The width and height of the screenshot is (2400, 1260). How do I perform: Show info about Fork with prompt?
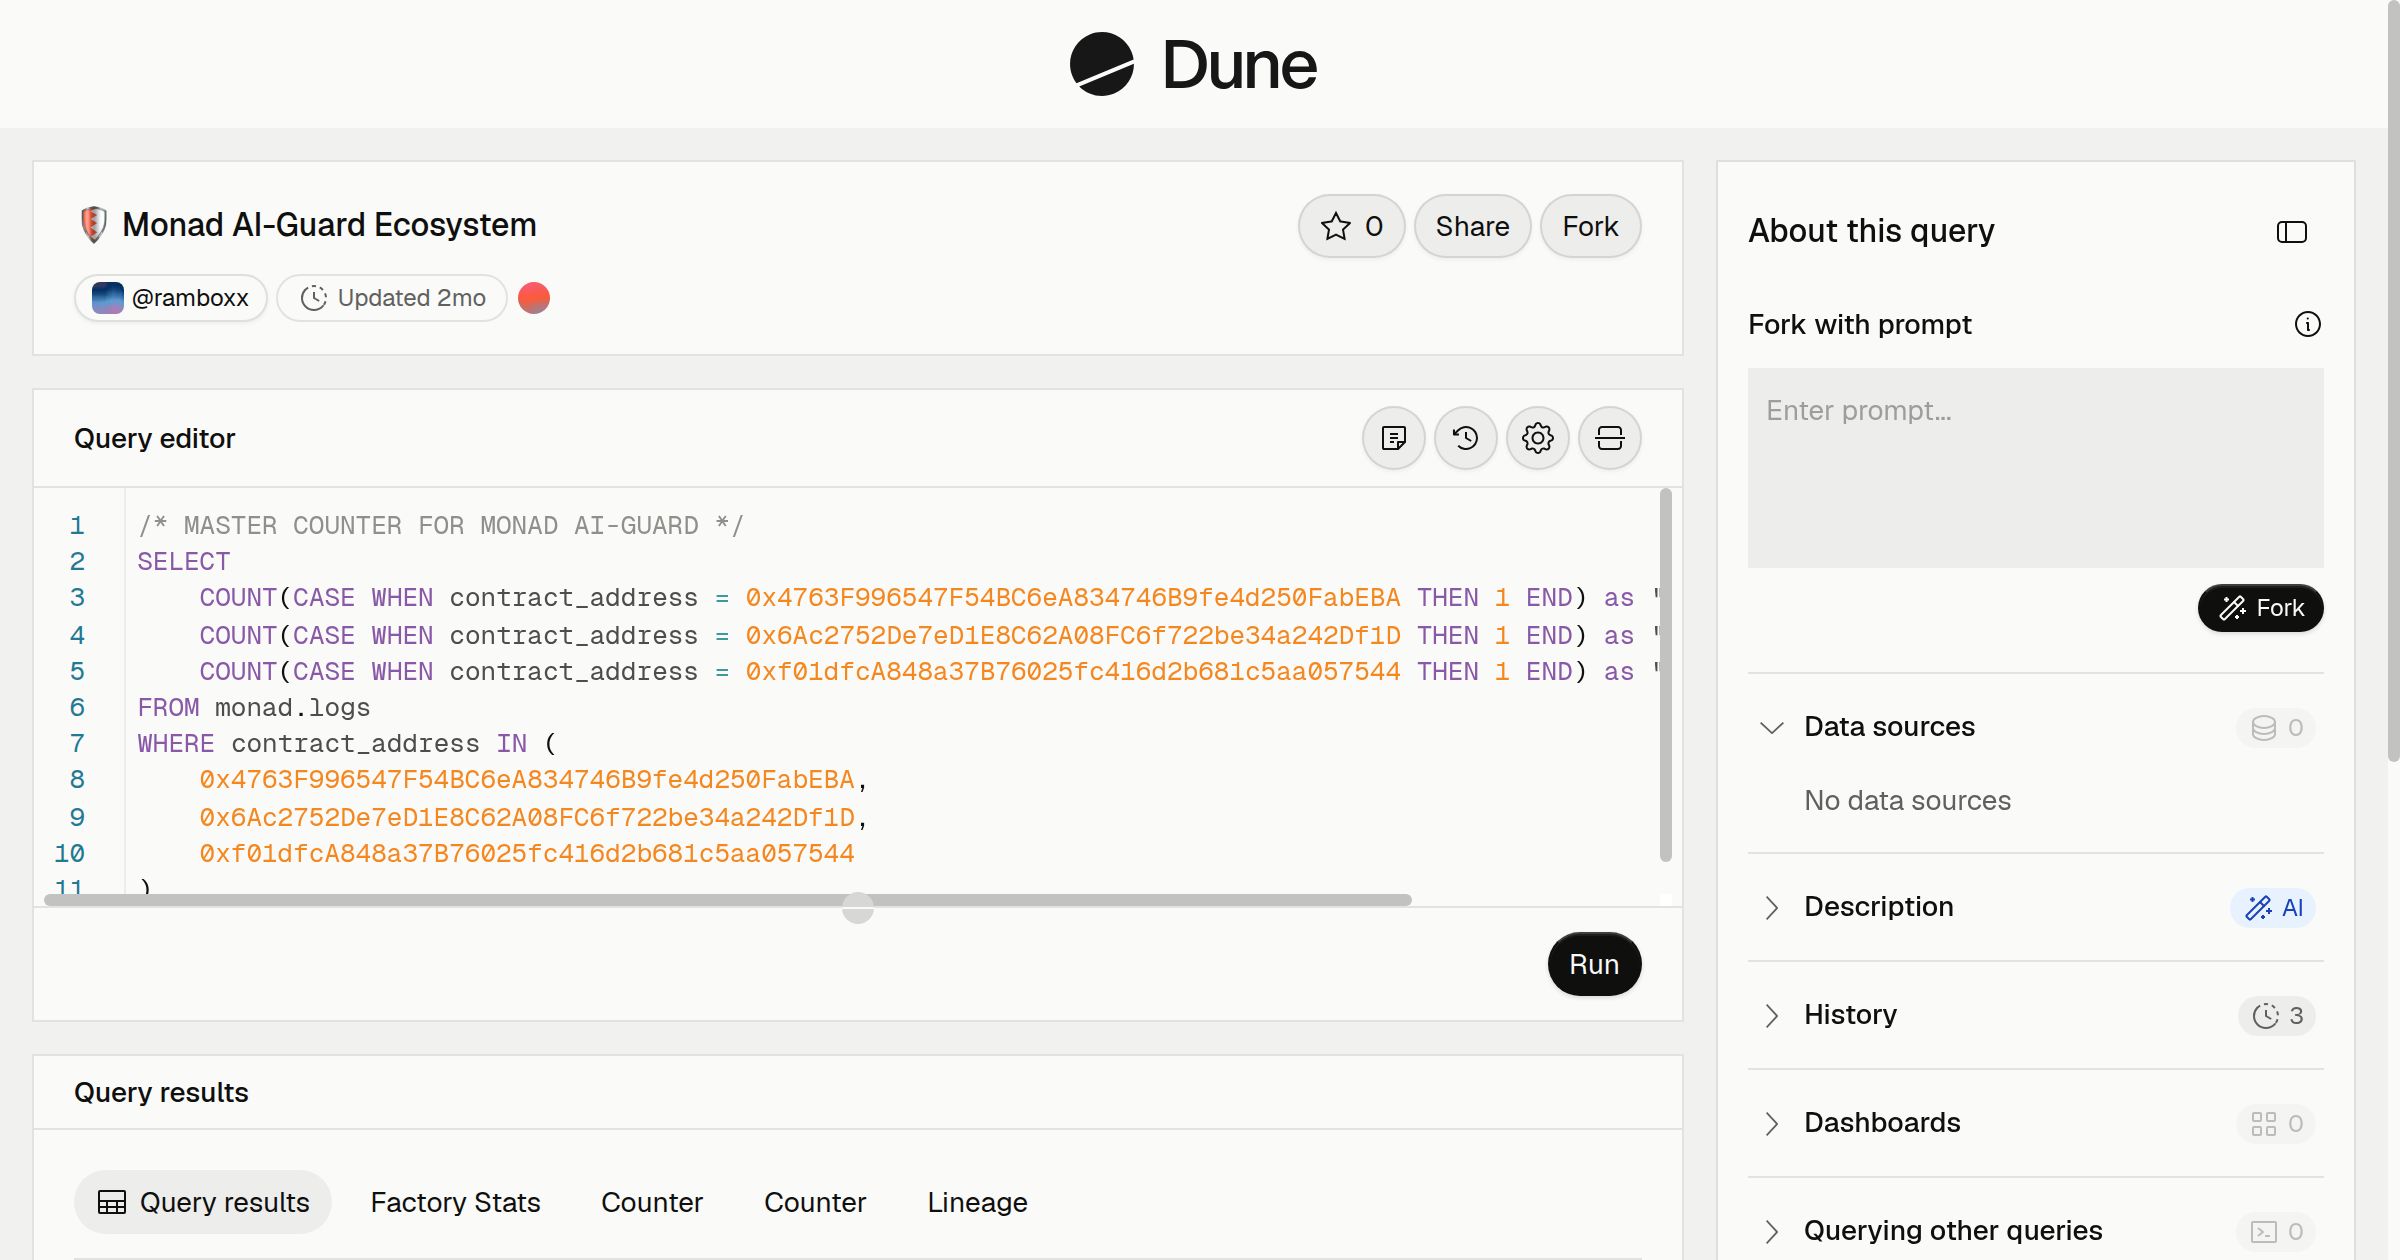pos(2307,324)
